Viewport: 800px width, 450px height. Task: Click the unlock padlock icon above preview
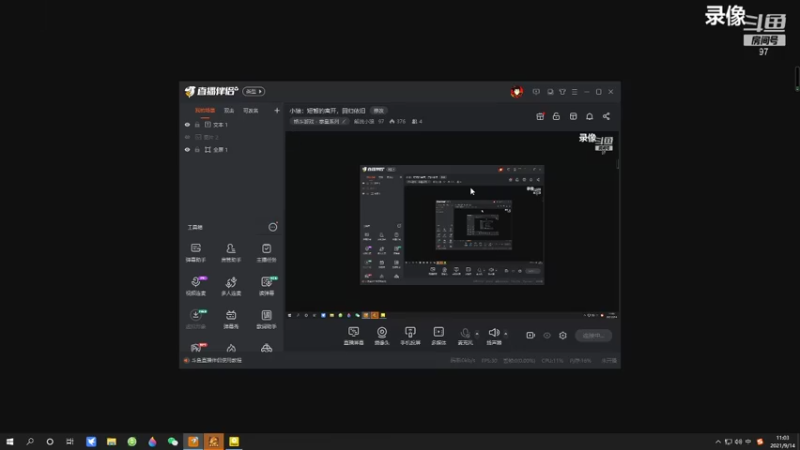click(x=556, y=116)
